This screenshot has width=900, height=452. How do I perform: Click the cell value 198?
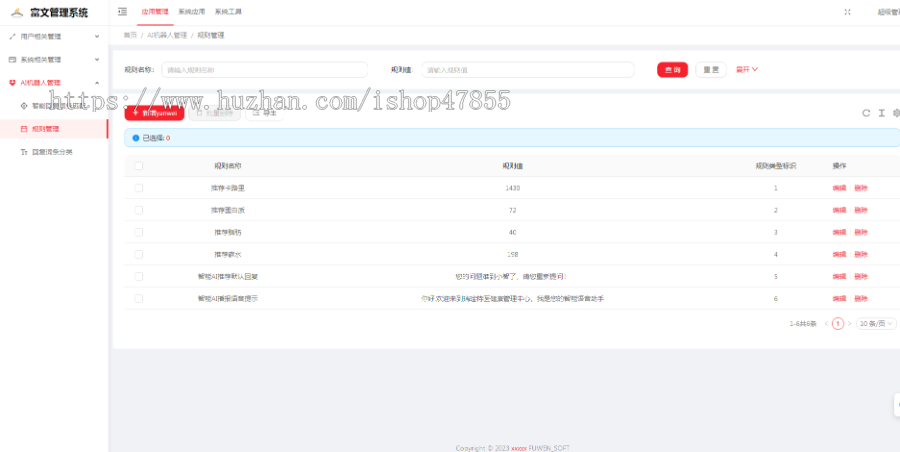click(x=513, y=254)
